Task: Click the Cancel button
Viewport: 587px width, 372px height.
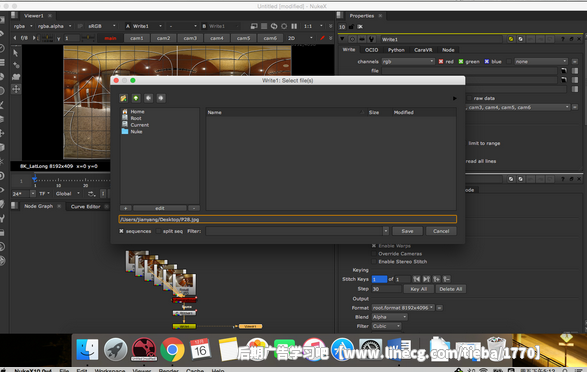Action: [441, 231]
